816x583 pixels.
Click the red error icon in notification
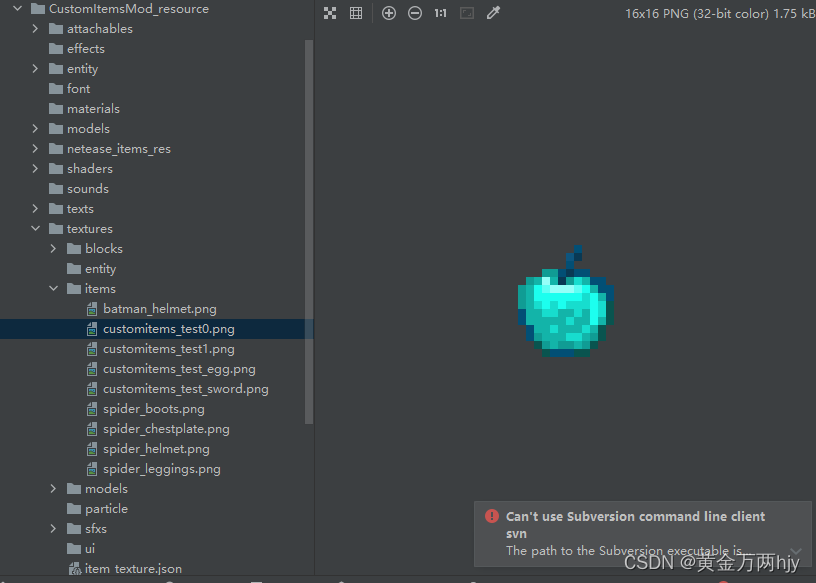[492, 516]
